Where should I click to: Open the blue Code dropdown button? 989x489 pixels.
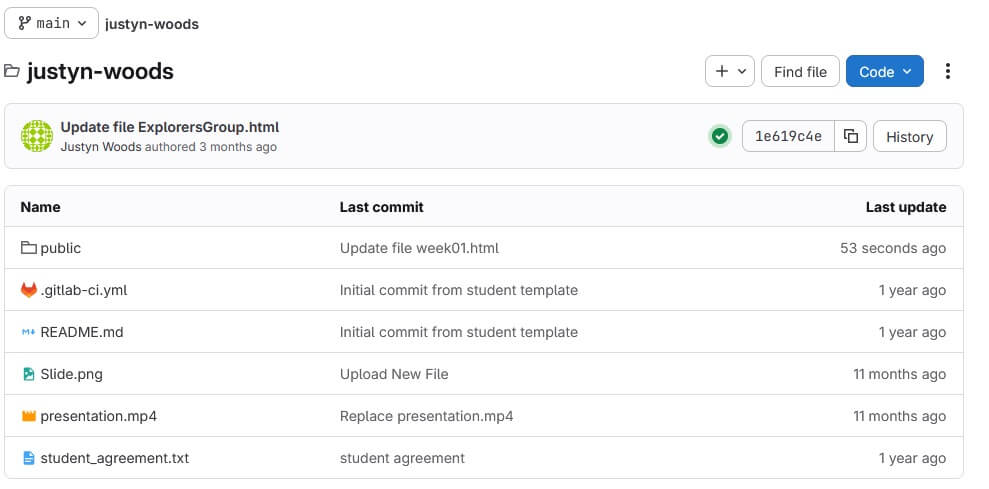click(x=884, y=71)
